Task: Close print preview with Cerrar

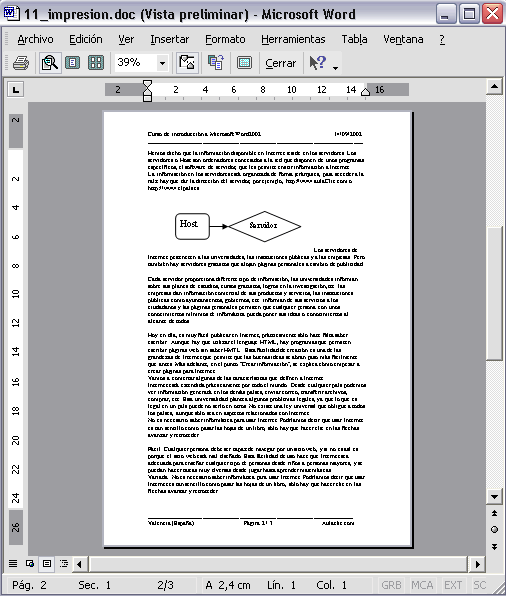Action: point(281,63)
